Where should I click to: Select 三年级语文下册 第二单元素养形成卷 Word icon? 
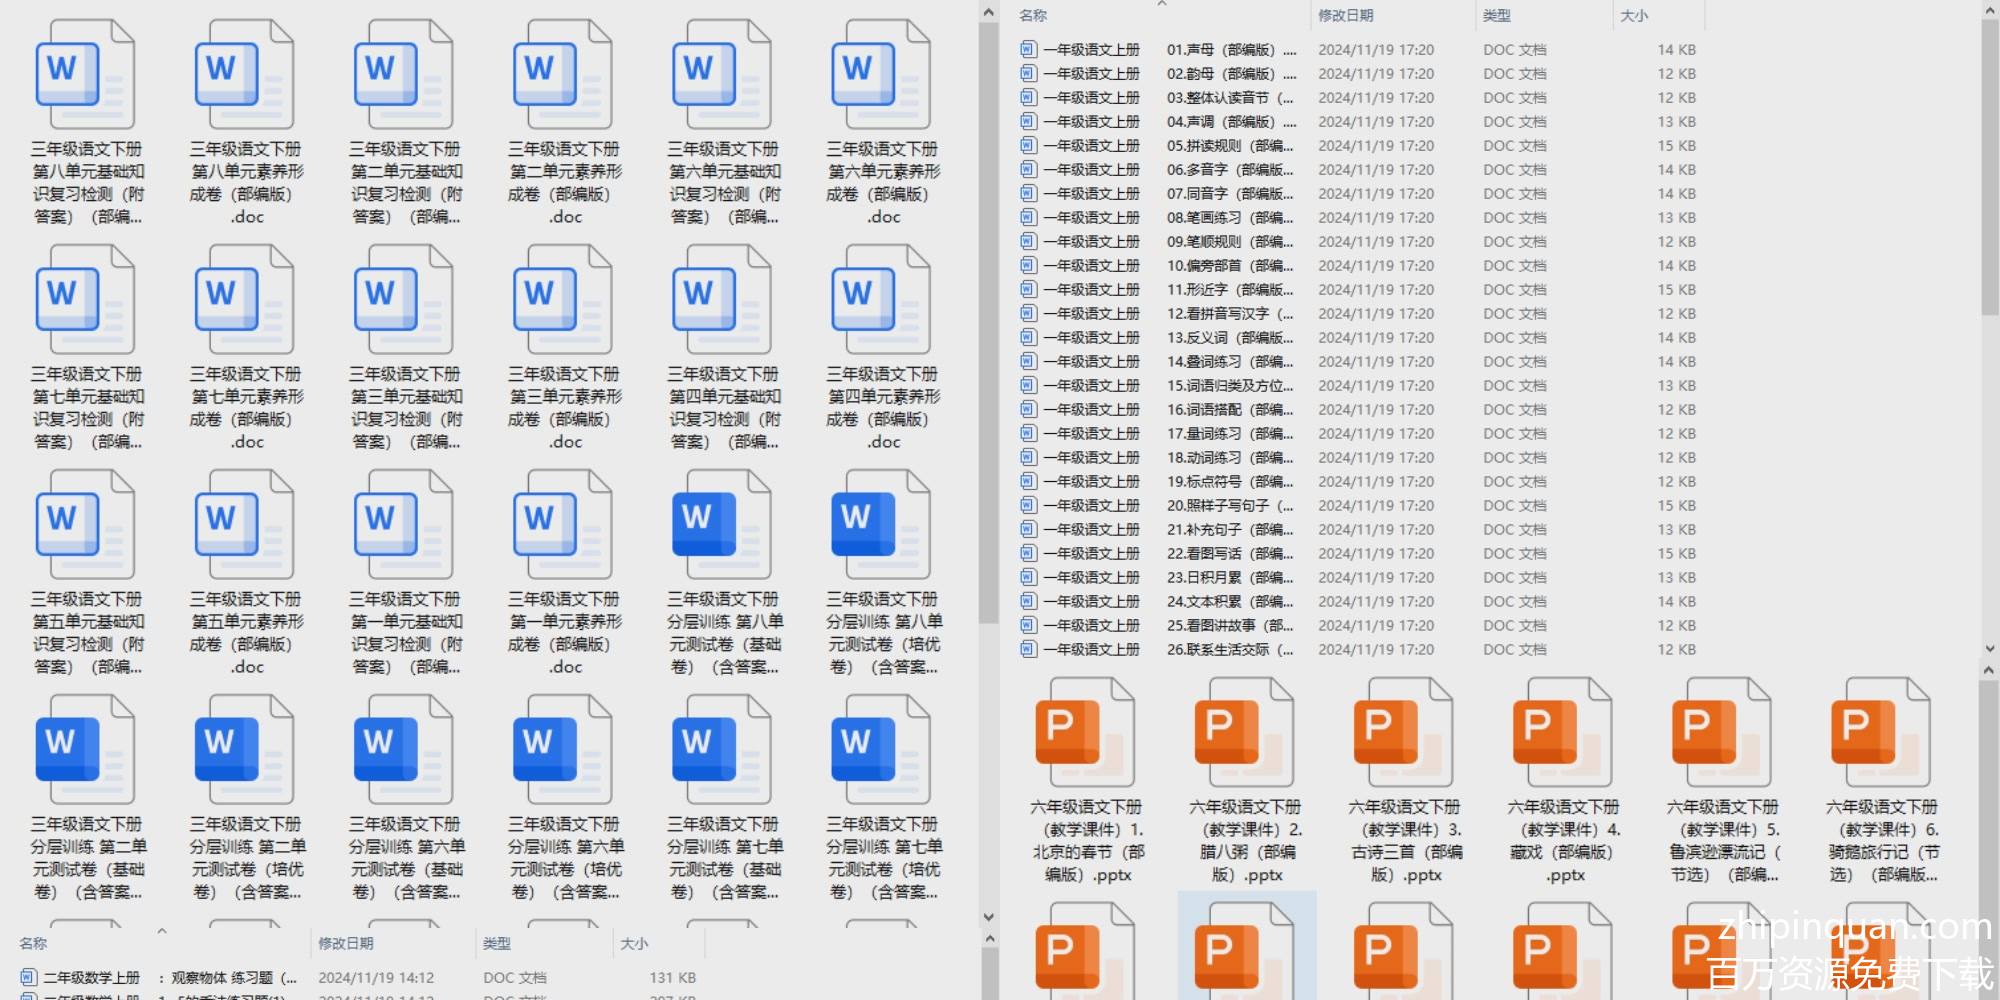coord(562,74)
